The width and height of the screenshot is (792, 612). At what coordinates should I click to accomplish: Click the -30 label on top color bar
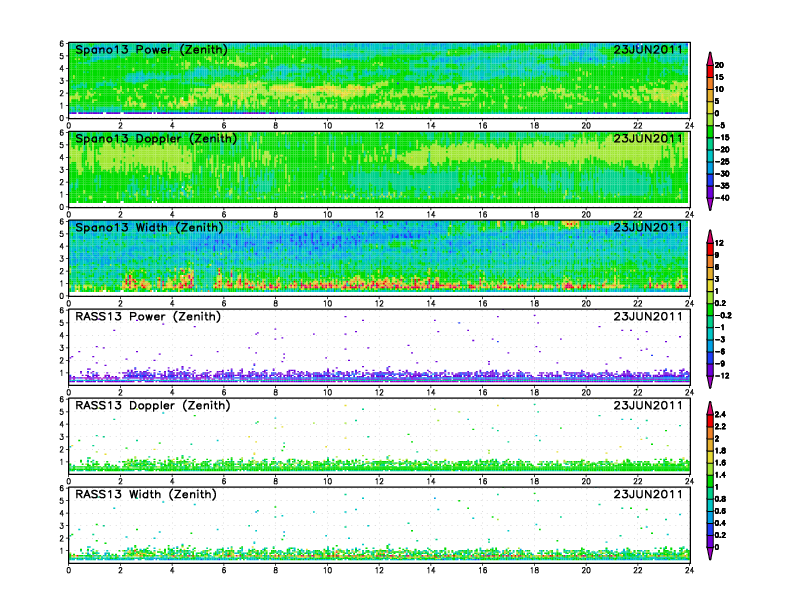(x=722, y=174)
